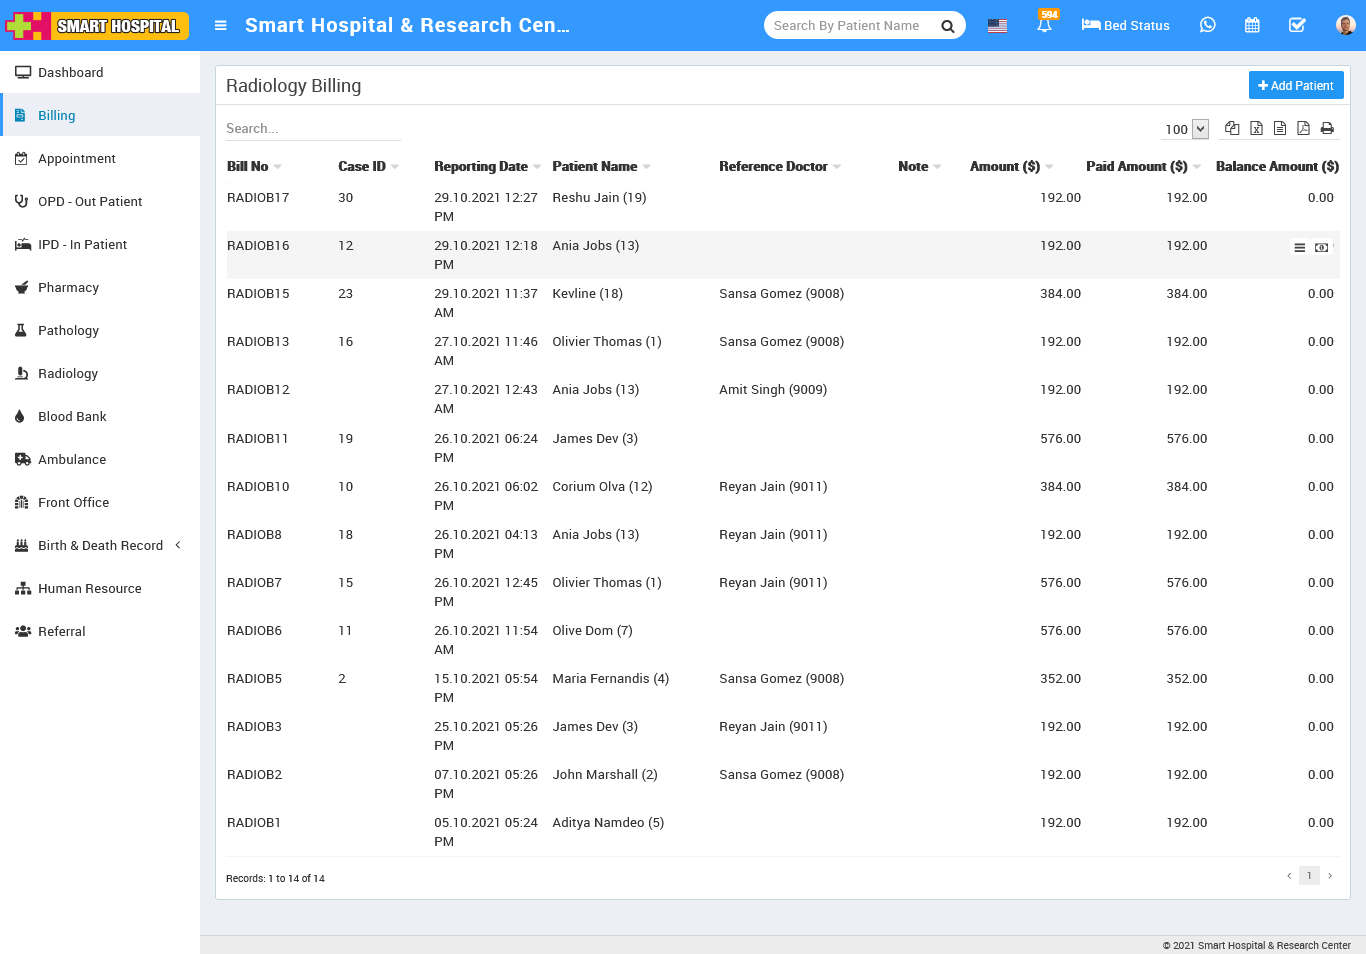Sort by the Reporting Date column
The width and height of the screenshot is (1366, 954).
click(487, 167)
